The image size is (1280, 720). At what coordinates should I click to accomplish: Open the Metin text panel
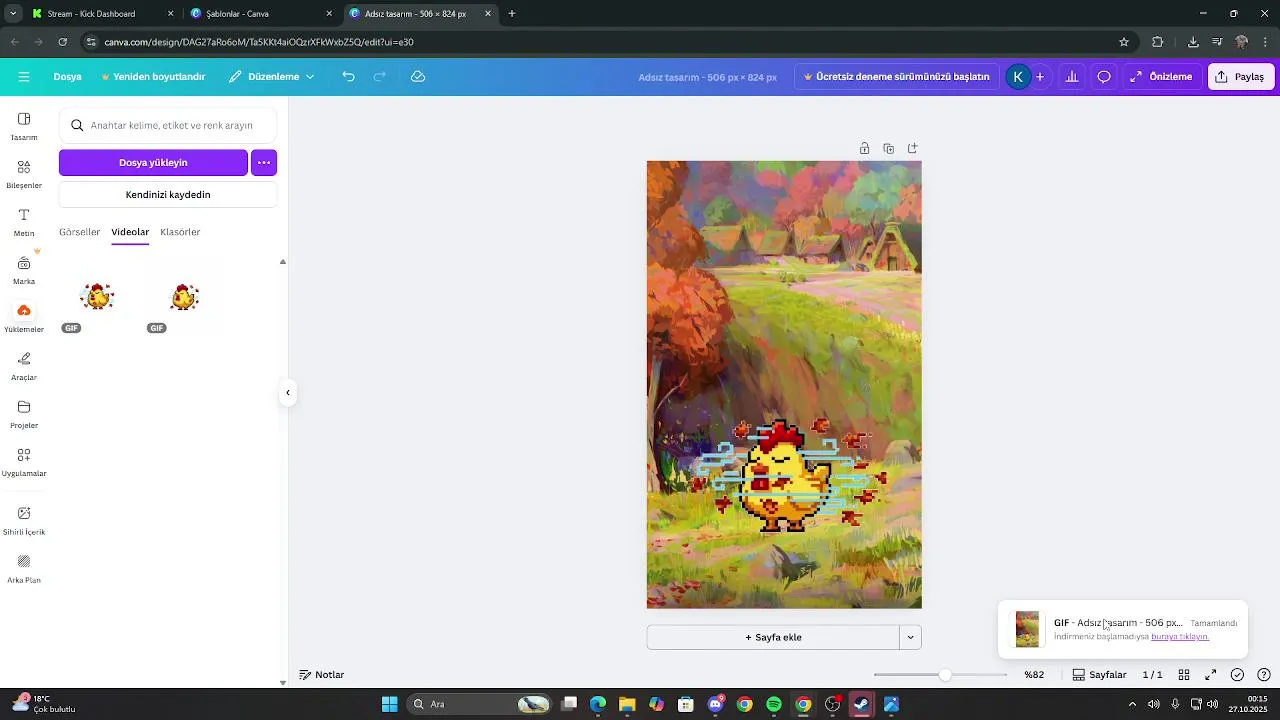[x=24, y=222]
